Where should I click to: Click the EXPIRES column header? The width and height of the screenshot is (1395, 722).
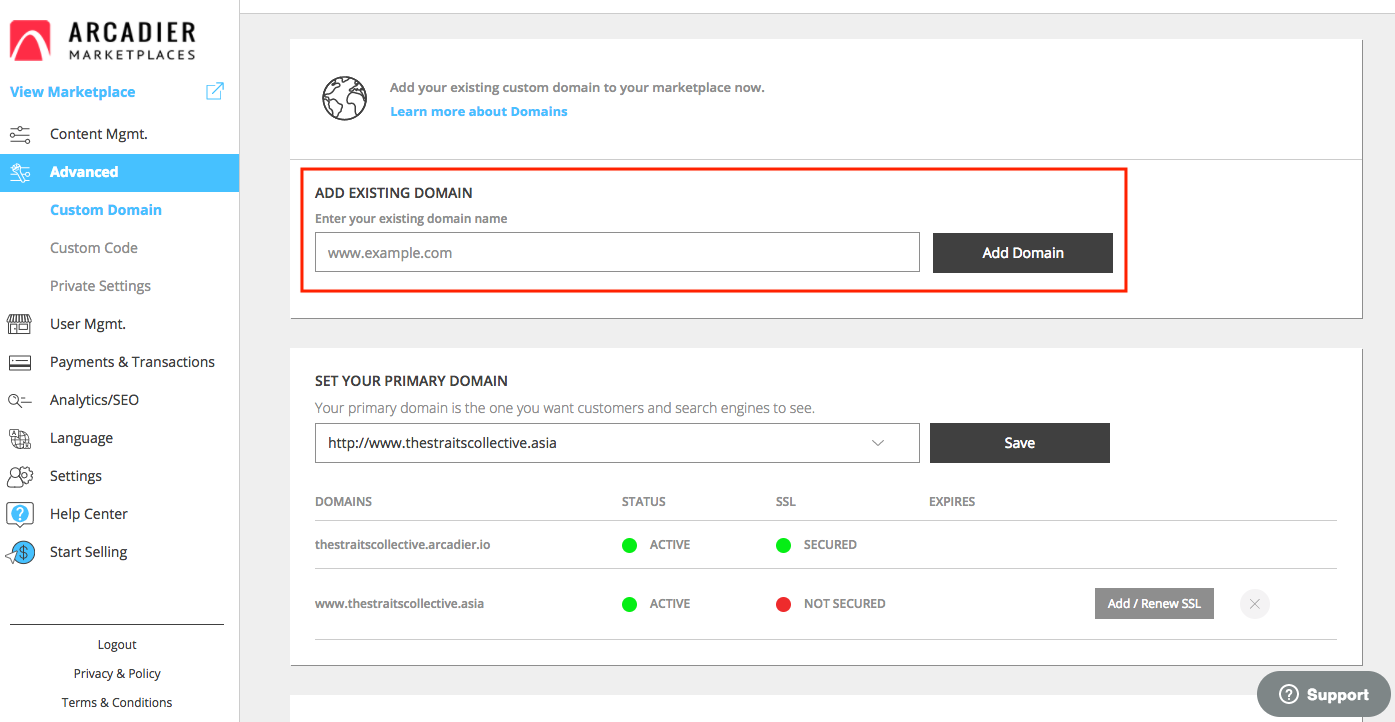(x=952, y=502)
